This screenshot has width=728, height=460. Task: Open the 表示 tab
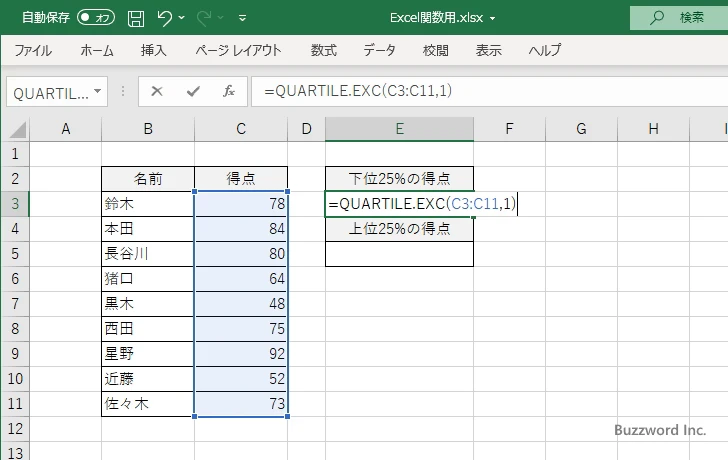coord(488,50)
